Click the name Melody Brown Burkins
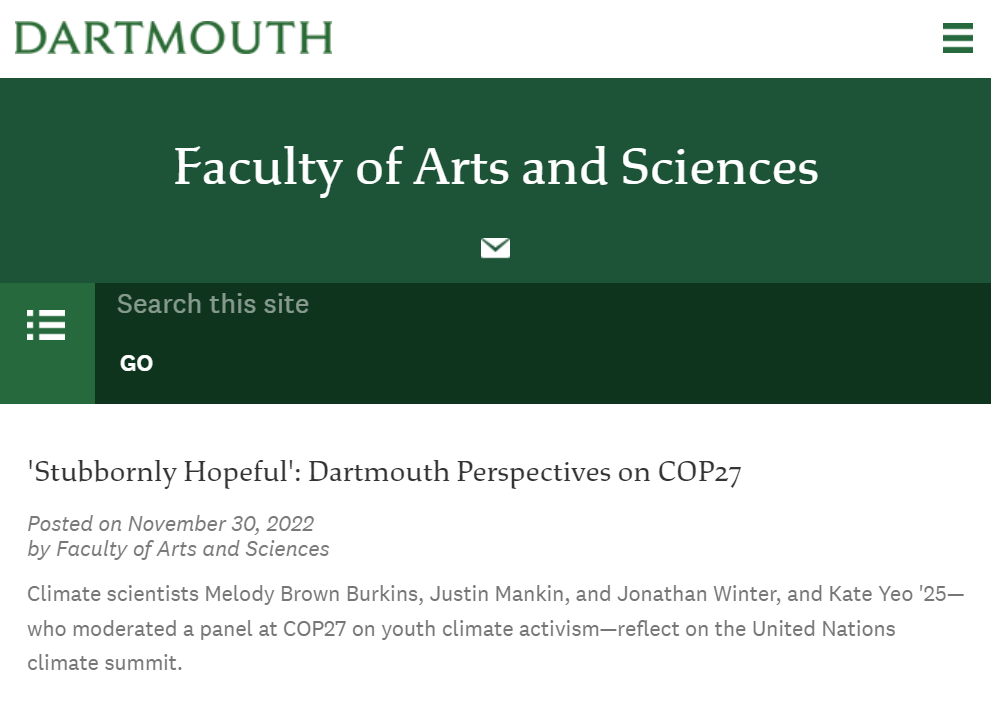The height and width of the screenshot is (708, 991). (x=316, y=595)
